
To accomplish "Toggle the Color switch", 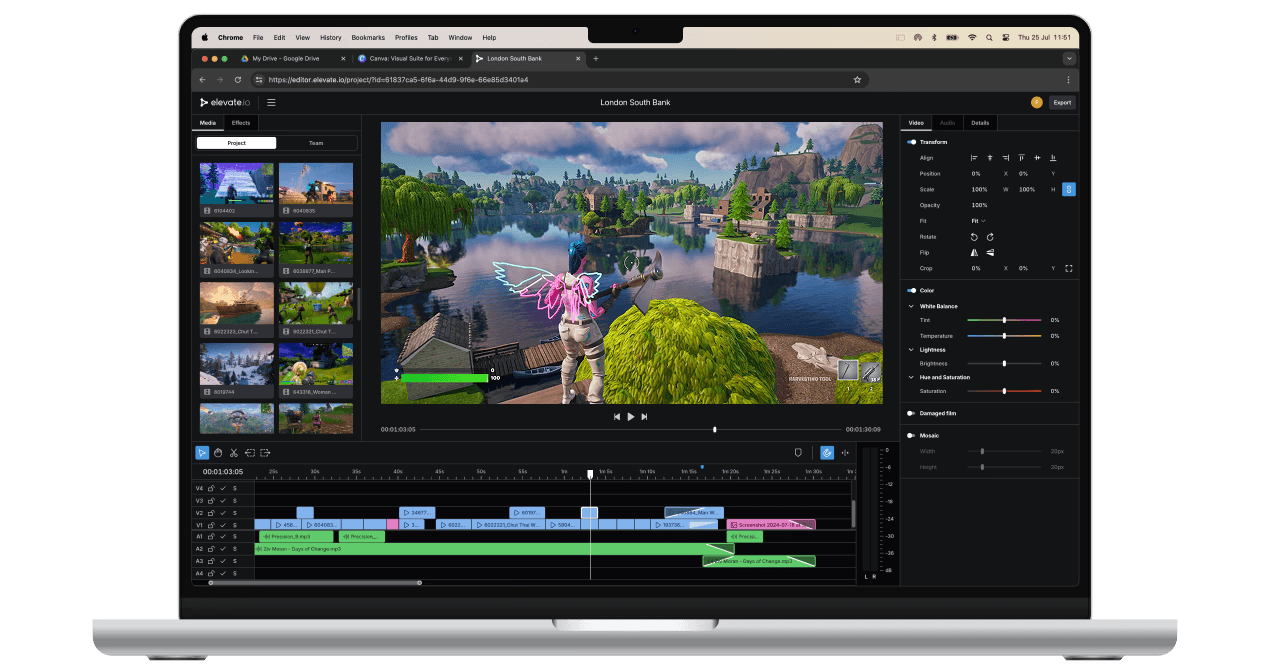I will (x=912, y=290).
